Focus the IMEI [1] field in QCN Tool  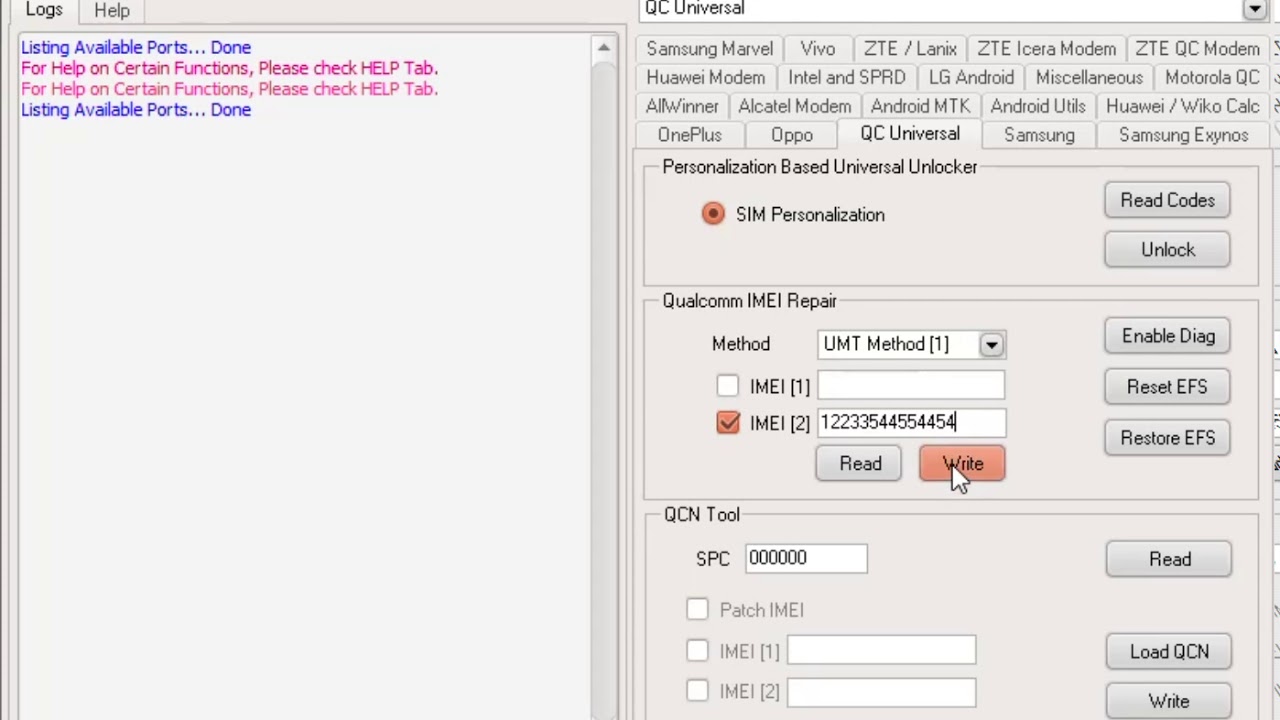point(881,651)
